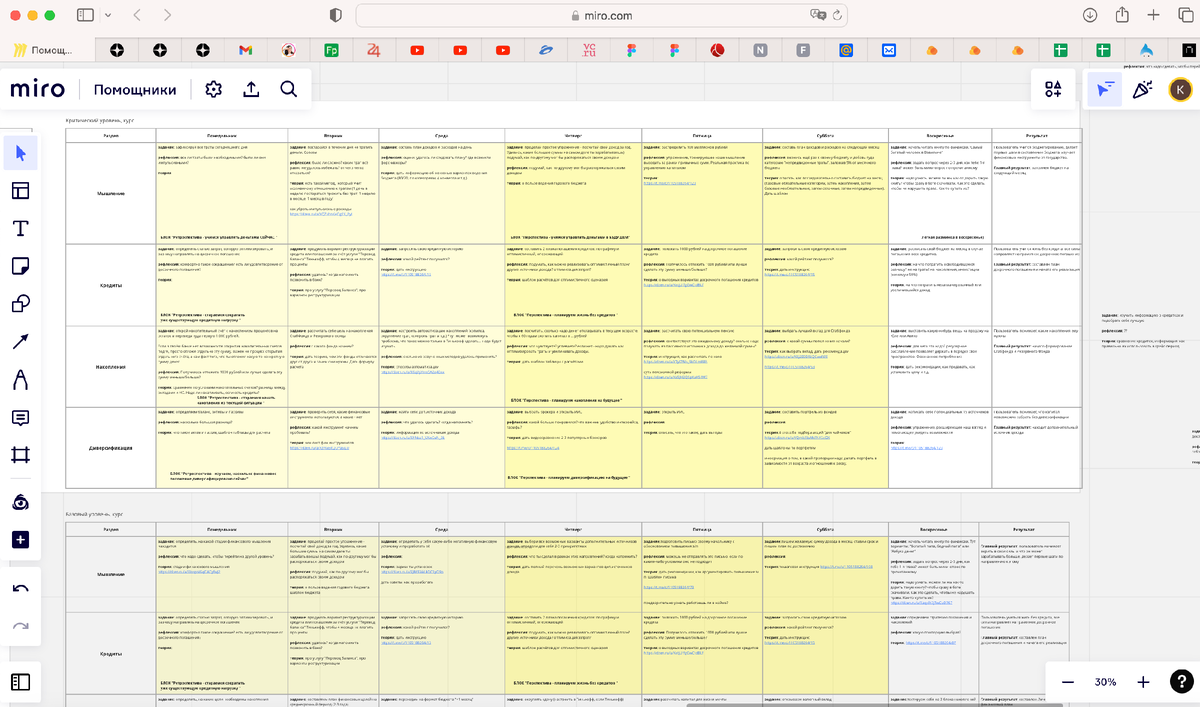The width and height of the screenshot is (1200, 707).
Task: Go to the Miro home logo
Action: coord(38,89)
